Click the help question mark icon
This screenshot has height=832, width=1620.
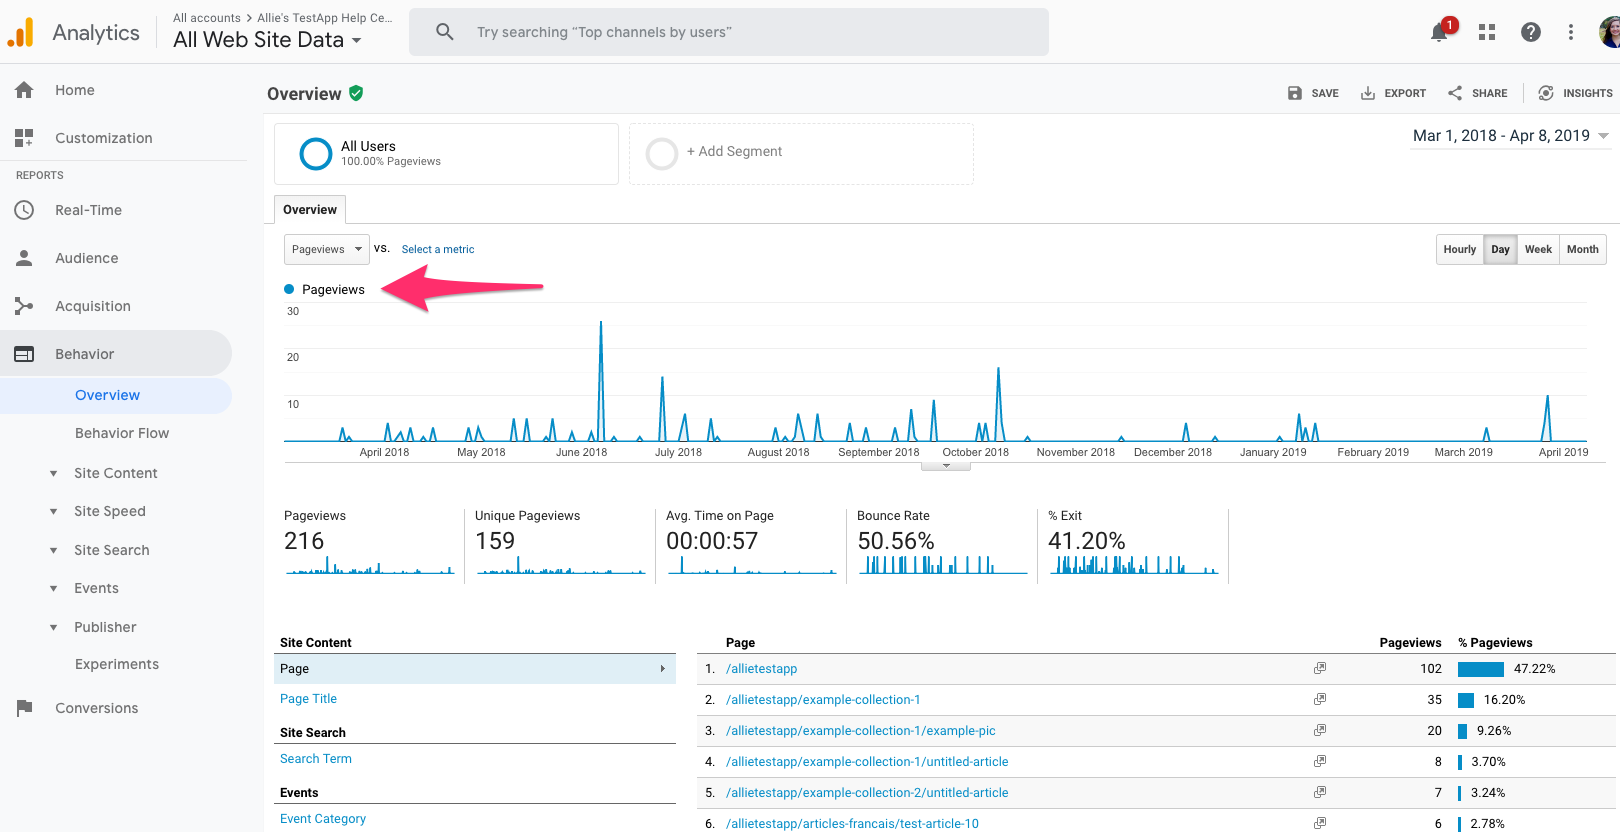click(1531, 32)
